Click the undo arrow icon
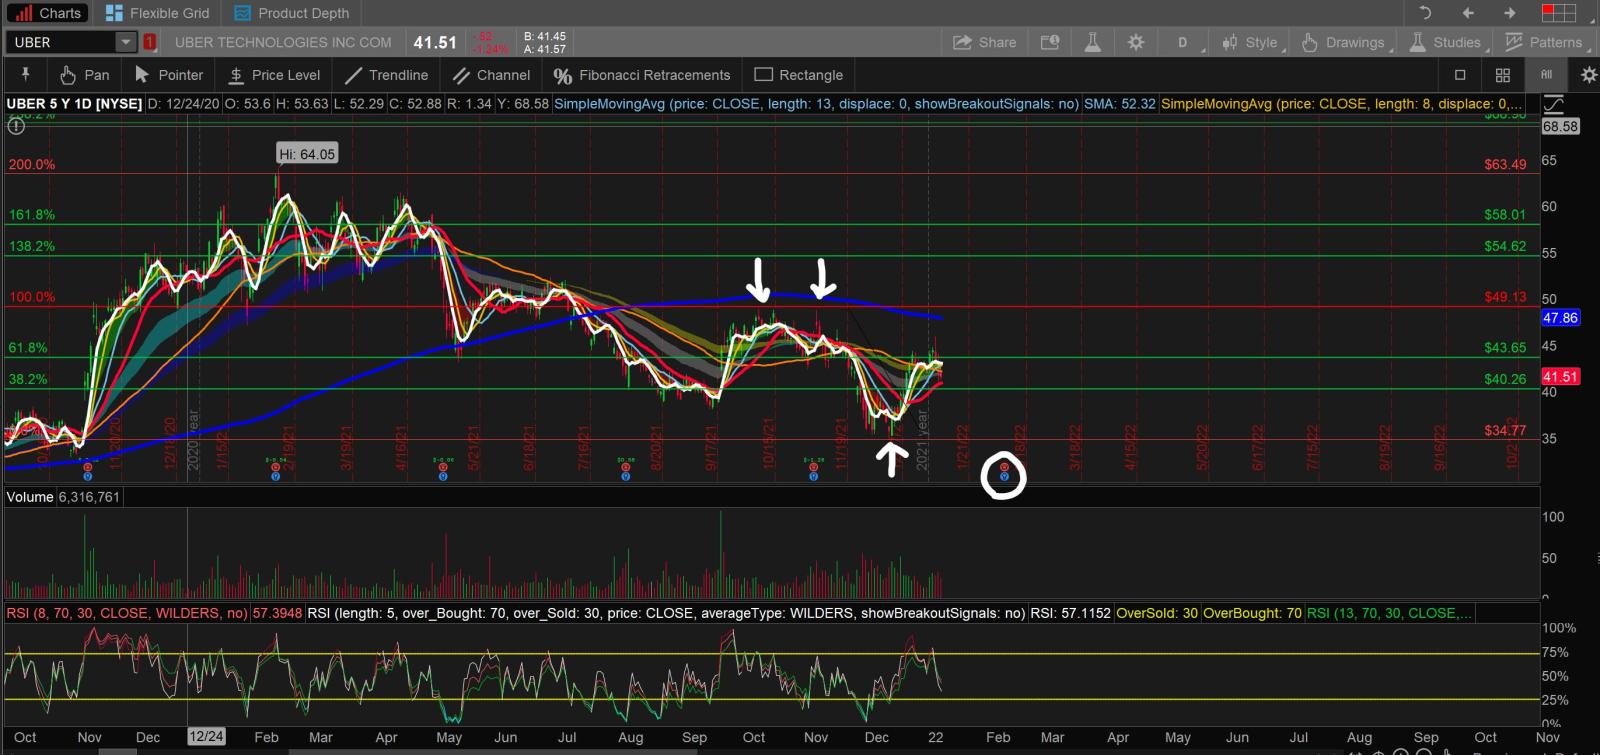 coord(1425,13)
